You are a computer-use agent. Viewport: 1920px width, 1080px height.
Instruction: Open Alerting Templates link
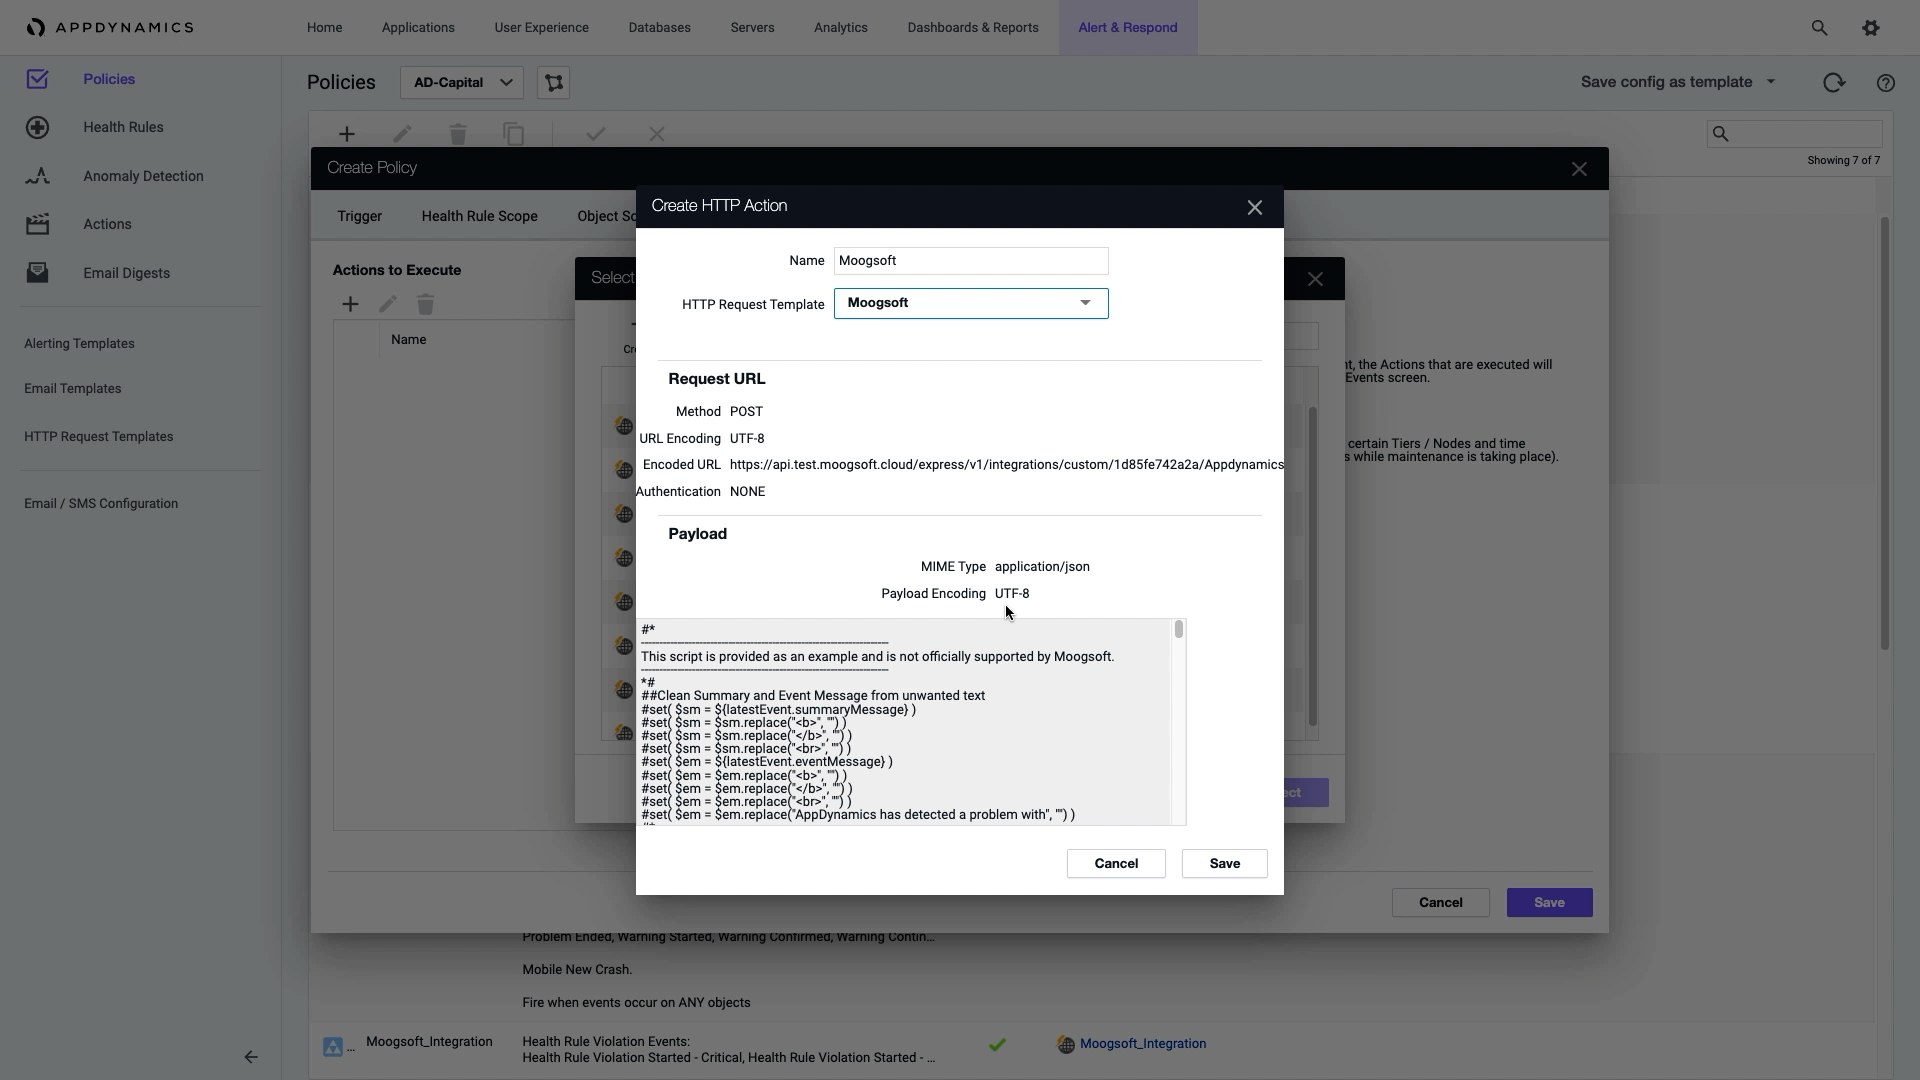pyautogui.click(x=79, y=344)
